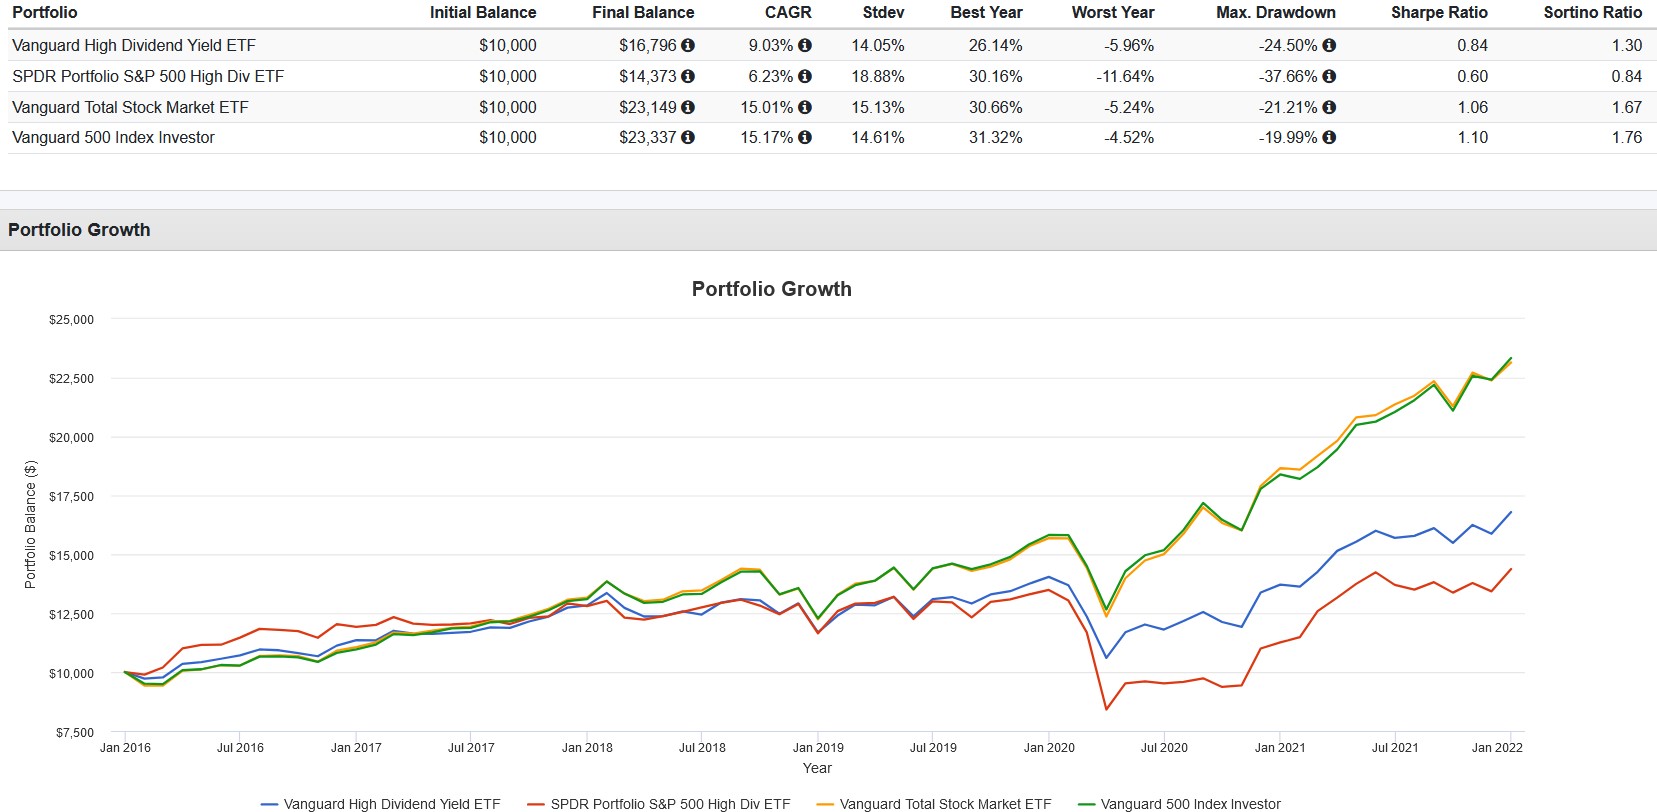Click info icon beside -21.21% max drawdown

click(x=1329, y=107)
